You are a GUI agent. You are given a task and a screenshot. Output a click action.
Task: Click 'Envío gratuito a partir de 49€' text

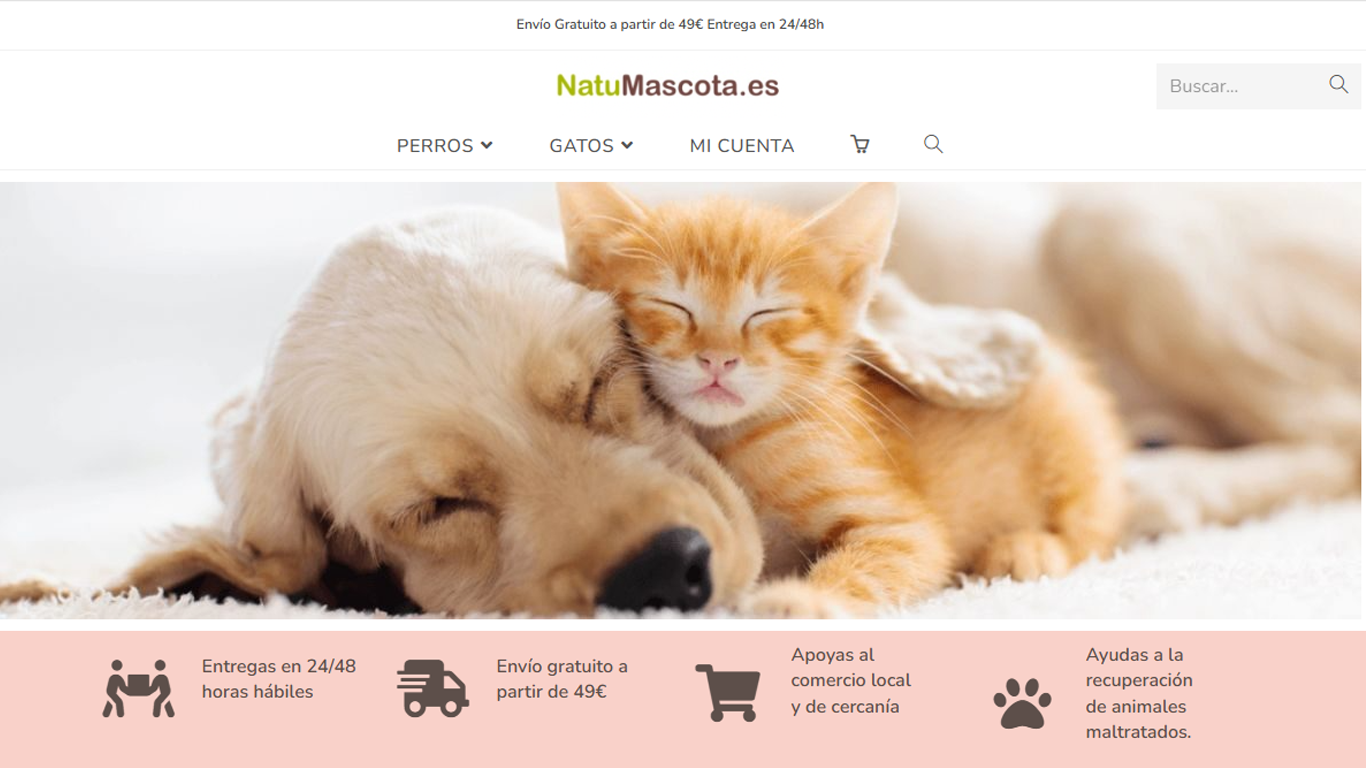pos(562,679)
